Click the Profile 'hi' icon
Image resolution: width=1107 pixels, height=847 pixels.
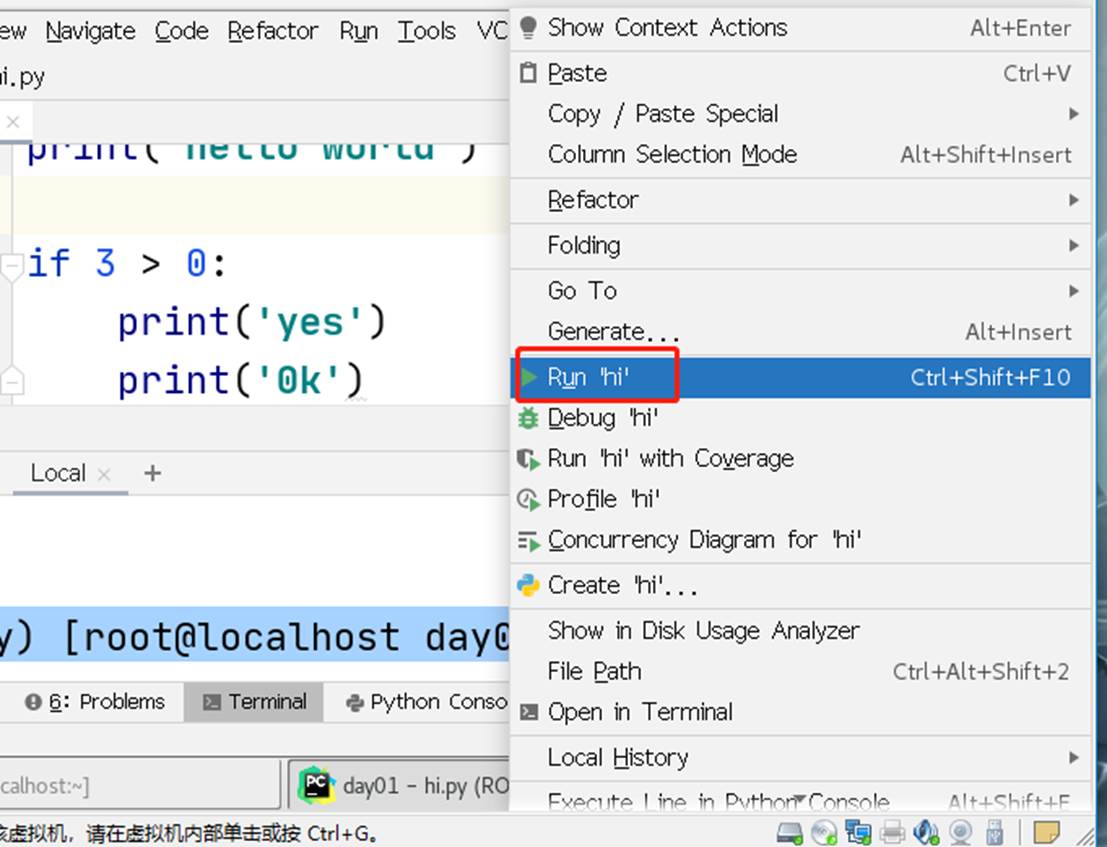[528, 499]
